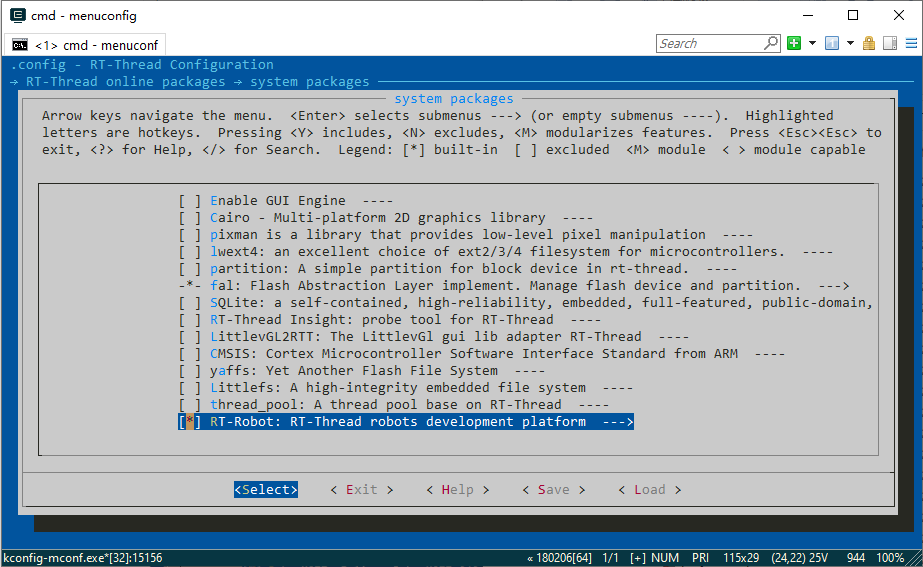Click the < Load > button

tap(650, 490)
